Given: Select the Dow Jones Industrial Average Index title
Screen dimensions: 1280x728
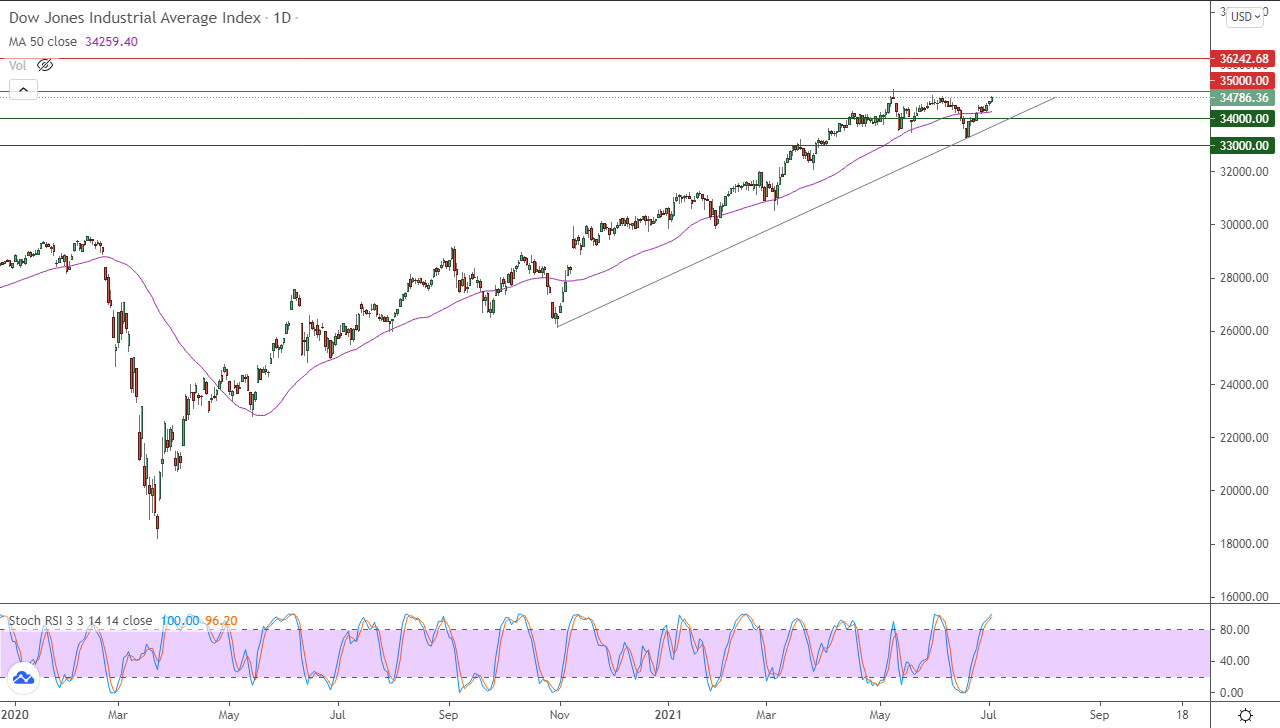Looking at the screenshot, I should [x=135, y=18].
